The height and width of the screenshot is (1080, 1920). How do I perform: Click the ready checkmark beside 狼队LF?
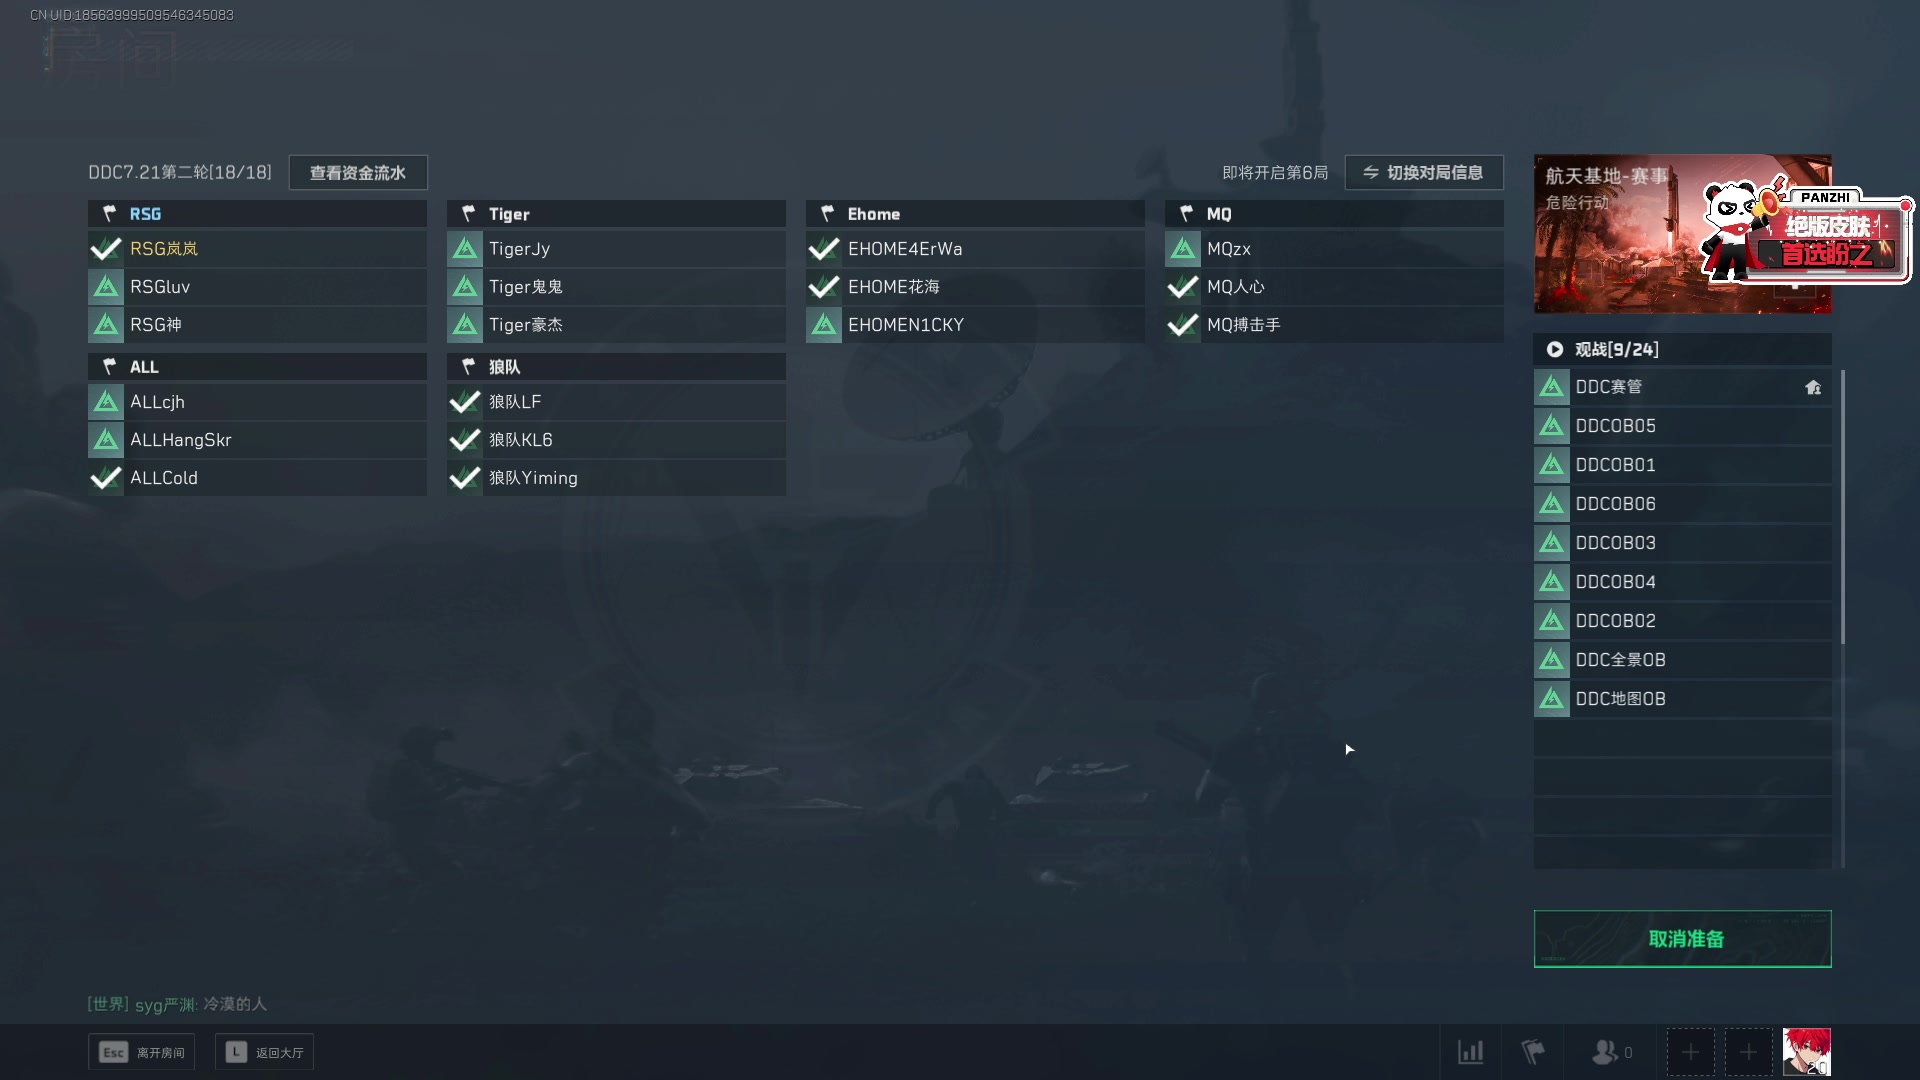click(x=465, y=402)
